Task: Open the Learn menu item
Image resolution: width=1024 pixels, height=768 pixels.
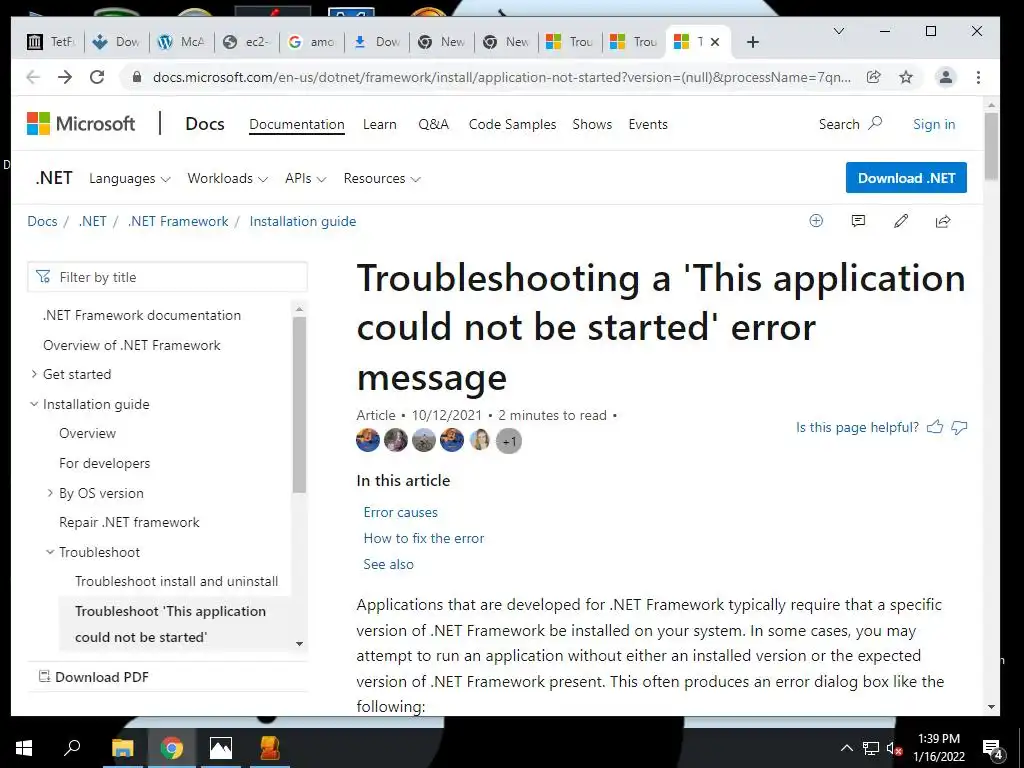Action: [379, 124]
